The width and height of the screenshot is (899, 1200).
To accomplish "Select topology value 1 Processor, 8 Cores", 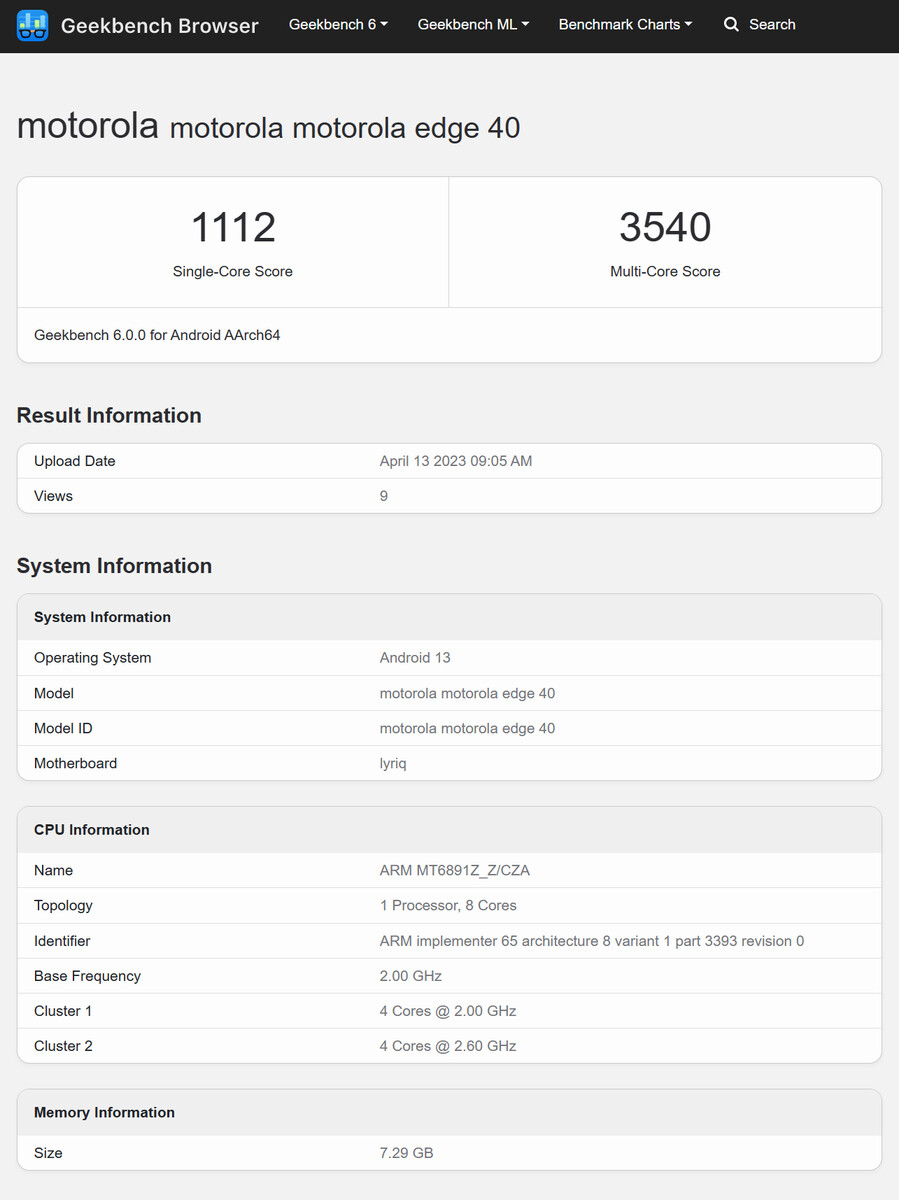I will (448, 906).
